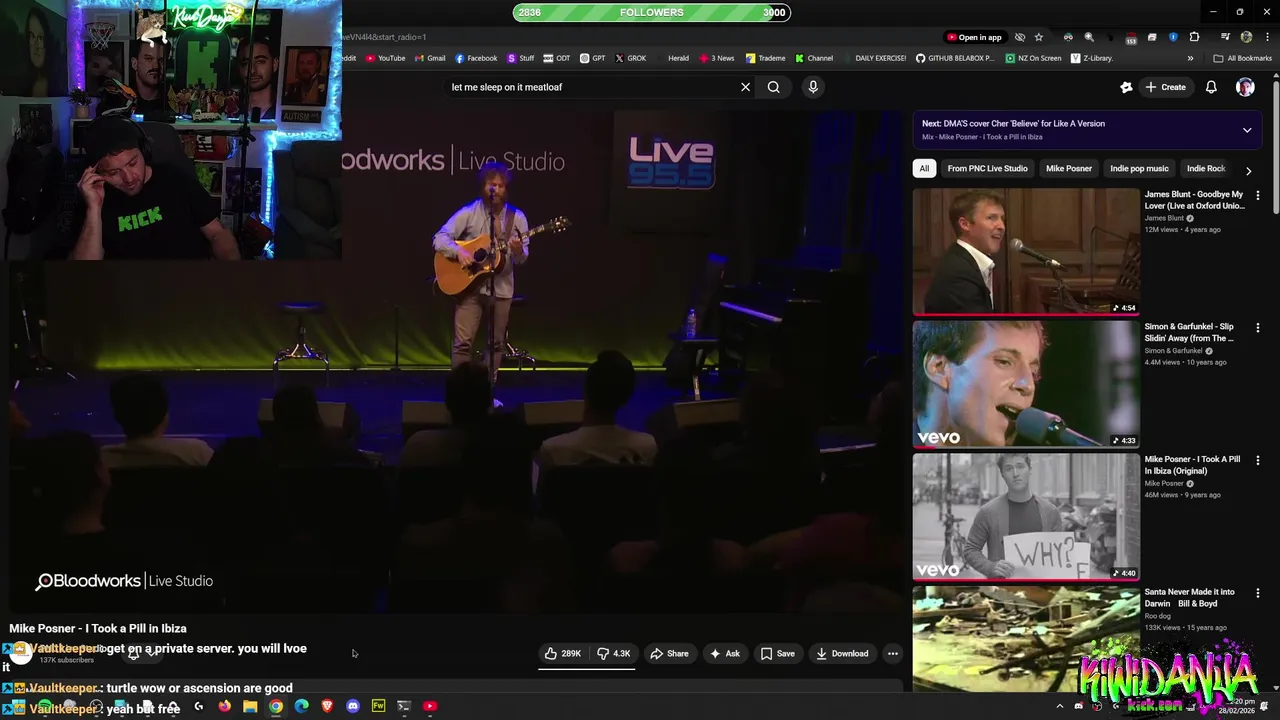Open All Bookmarks folder
Viewport: 1280px width, 720px height.
pyautogui.click(x=1243, y=58)
